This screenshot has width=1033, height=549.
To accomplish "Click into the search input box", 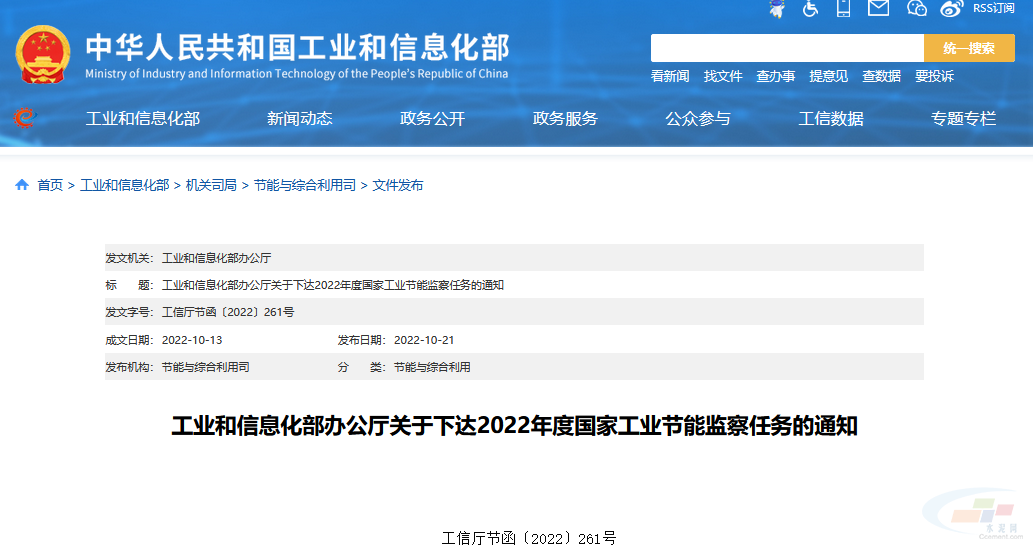I will coord(787,48).
